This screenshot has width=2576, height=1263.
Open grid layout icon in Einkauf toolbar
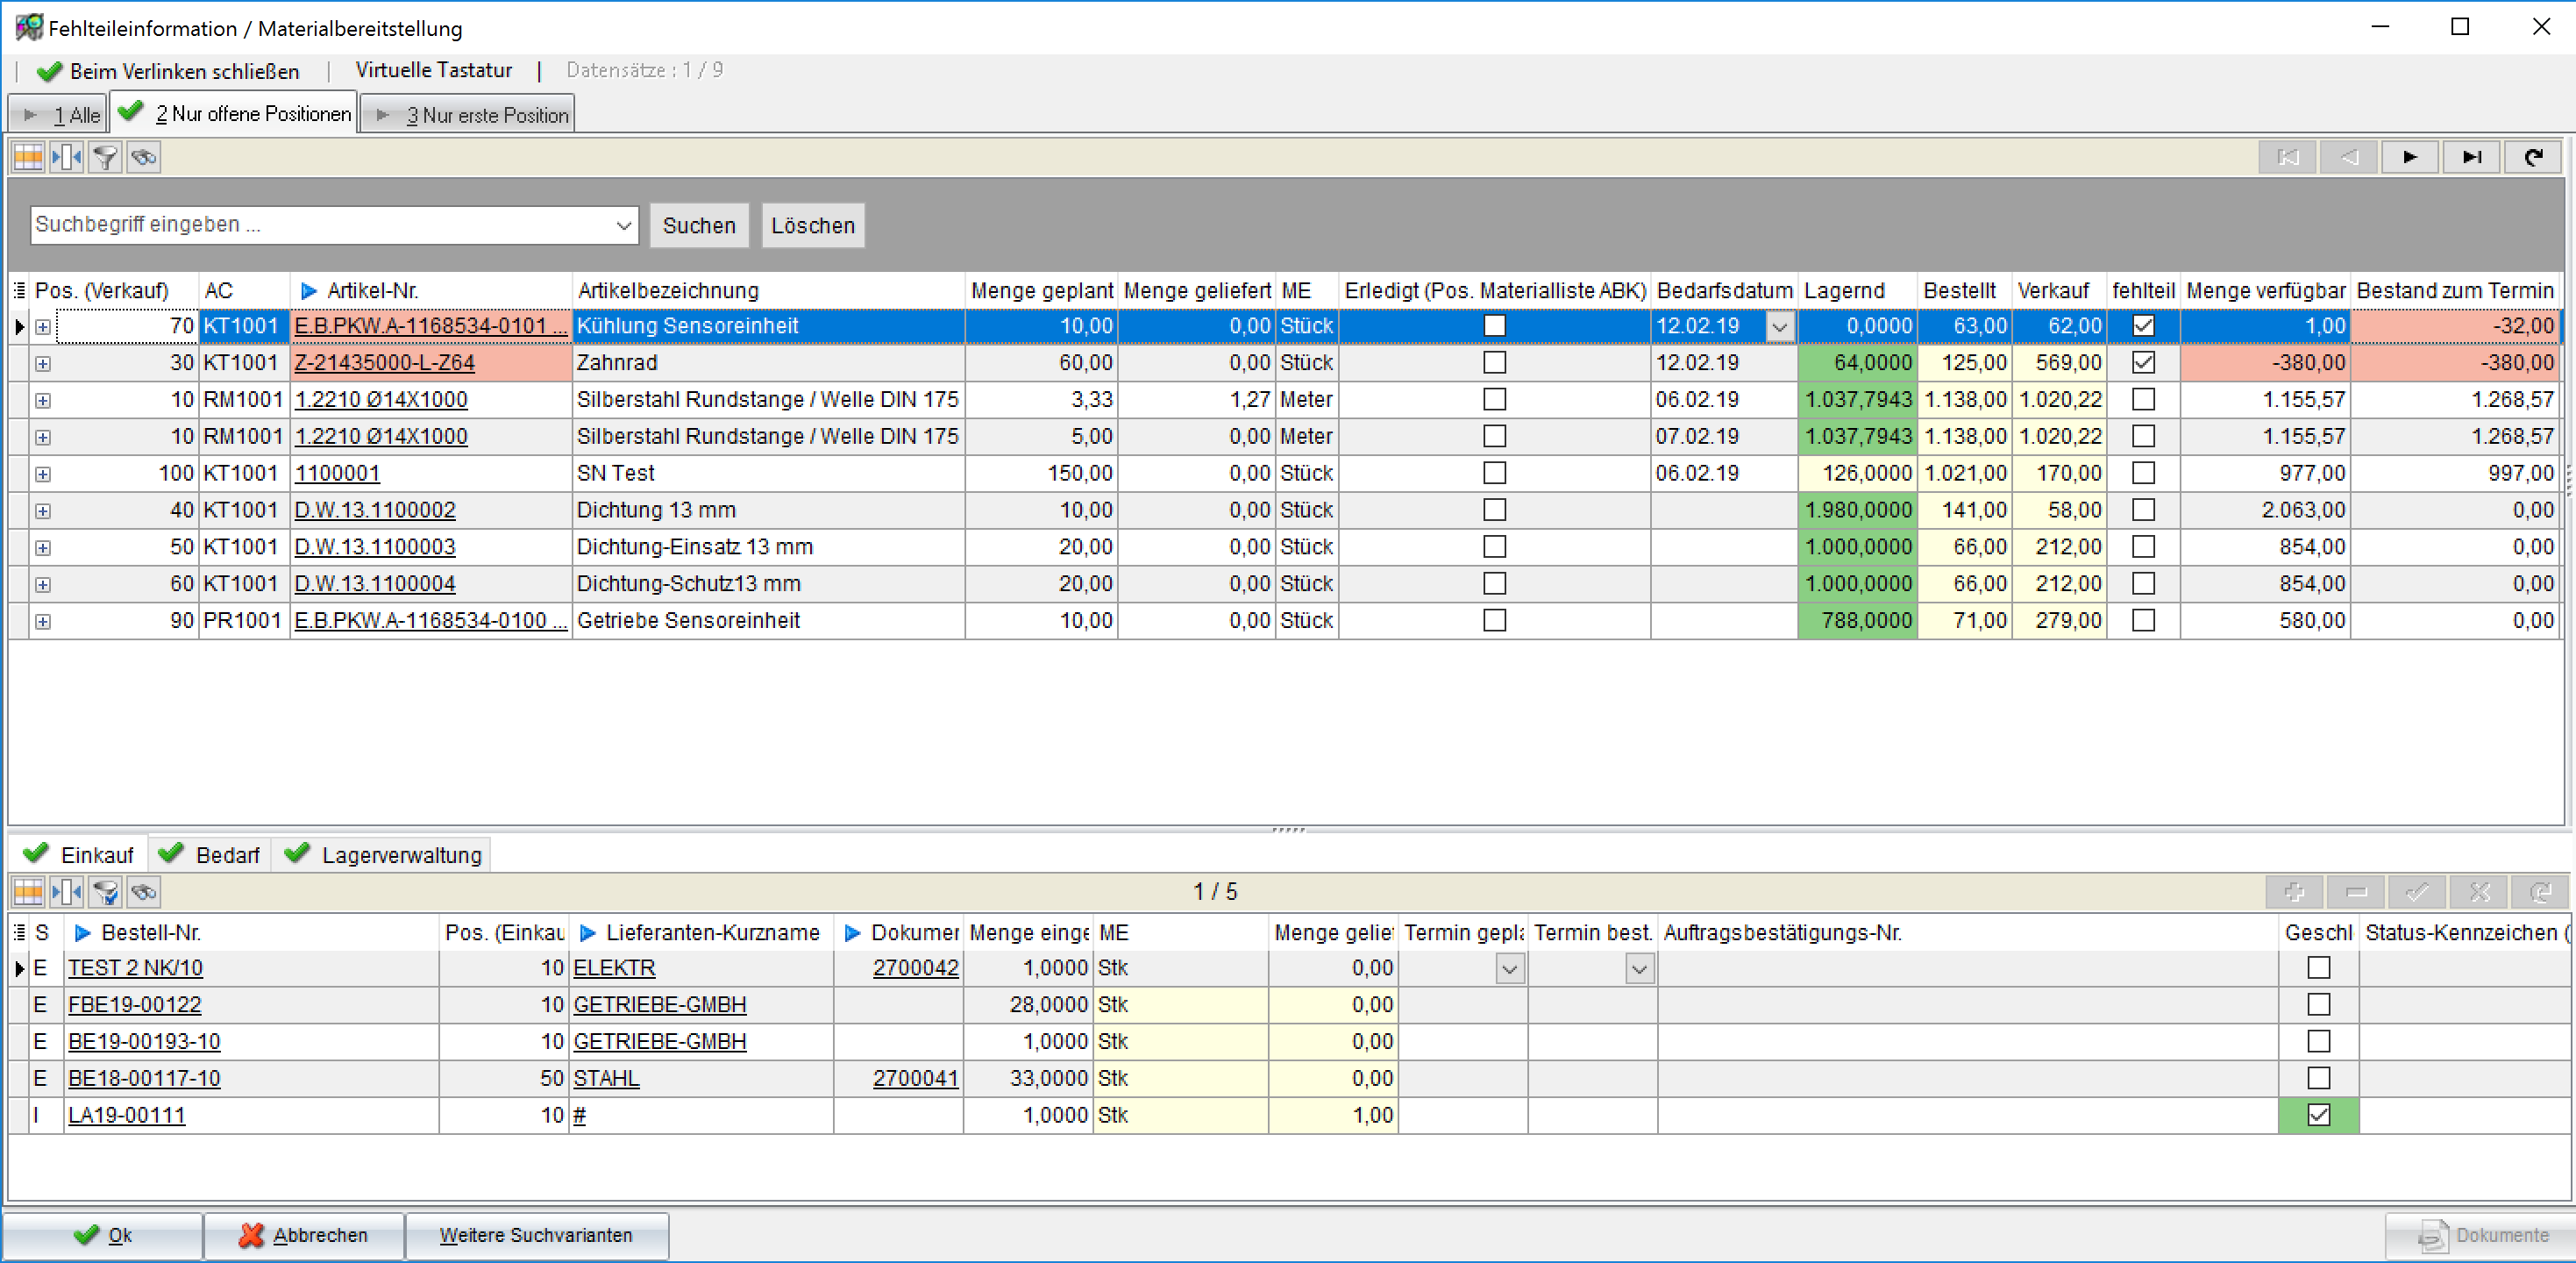tap(28, 891)
